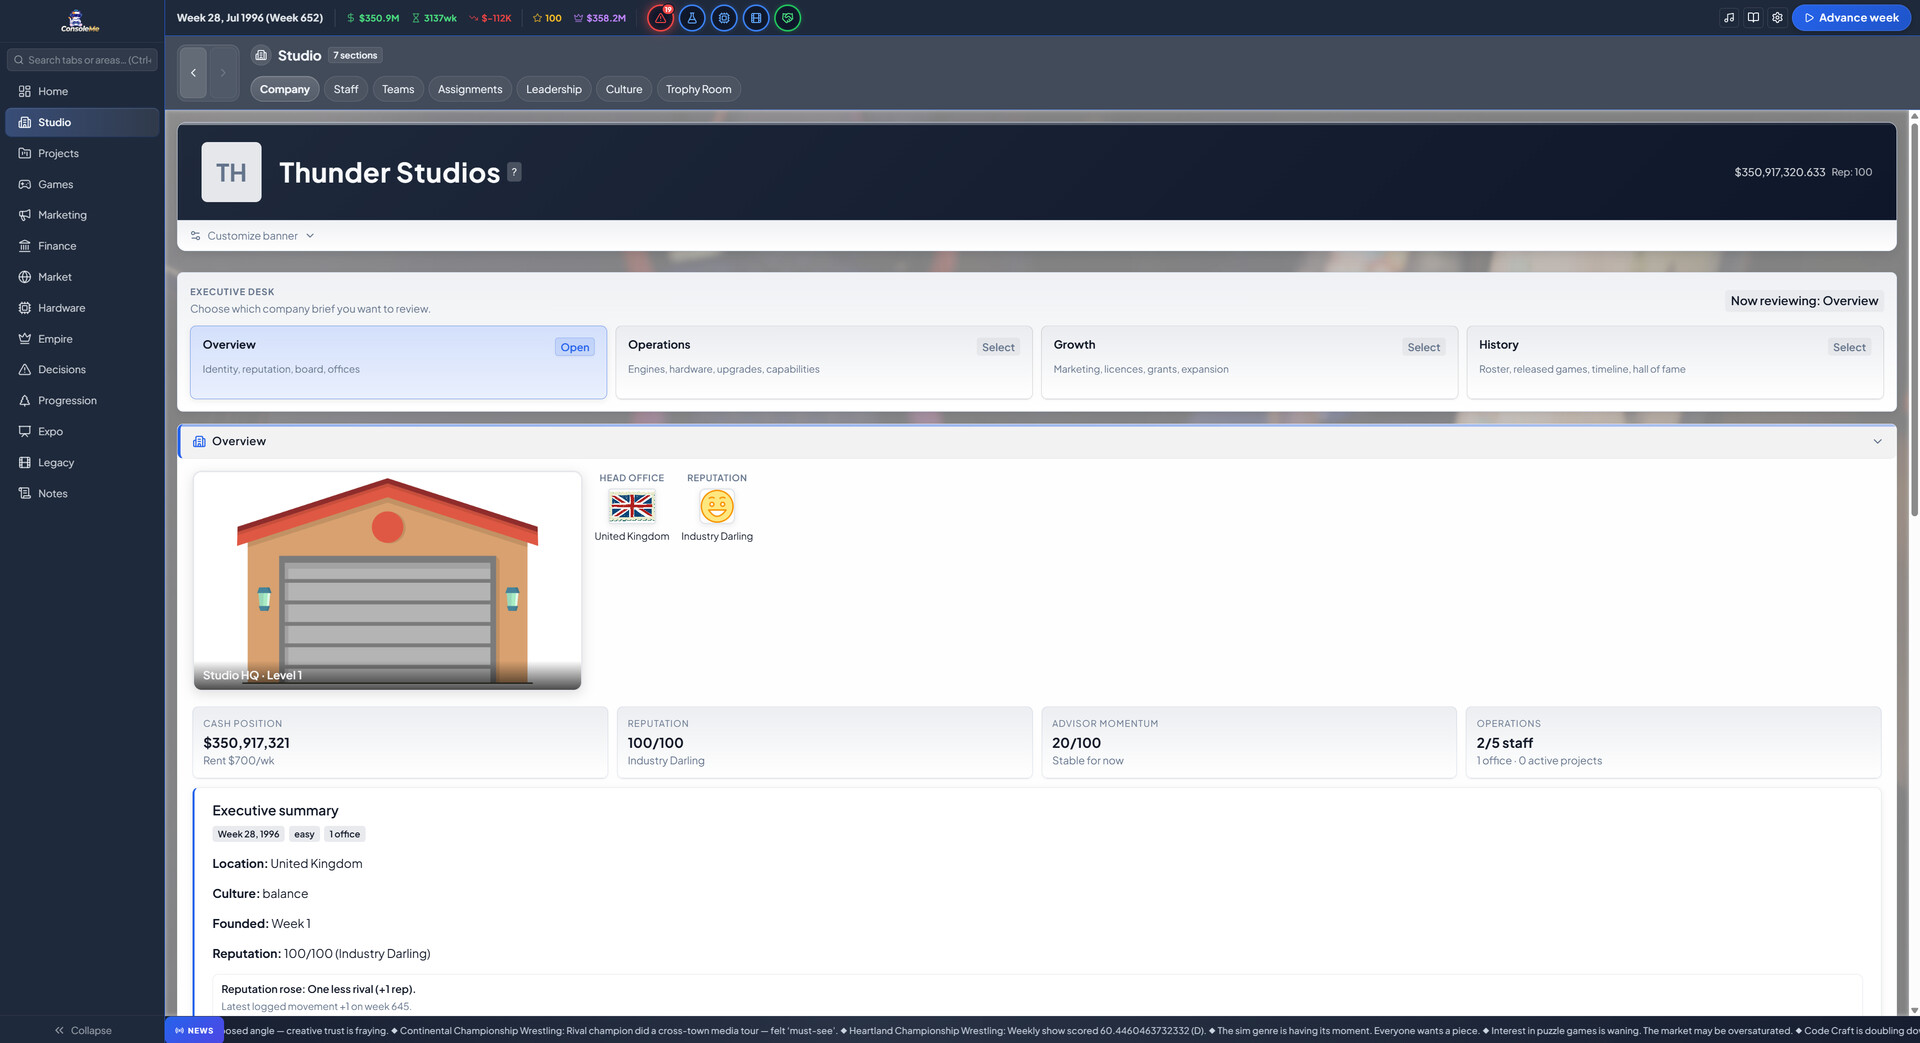Click the $350.9M cash indicator in top bar
This screenshot has width=1920, height=1043.
tap(372, 18)
